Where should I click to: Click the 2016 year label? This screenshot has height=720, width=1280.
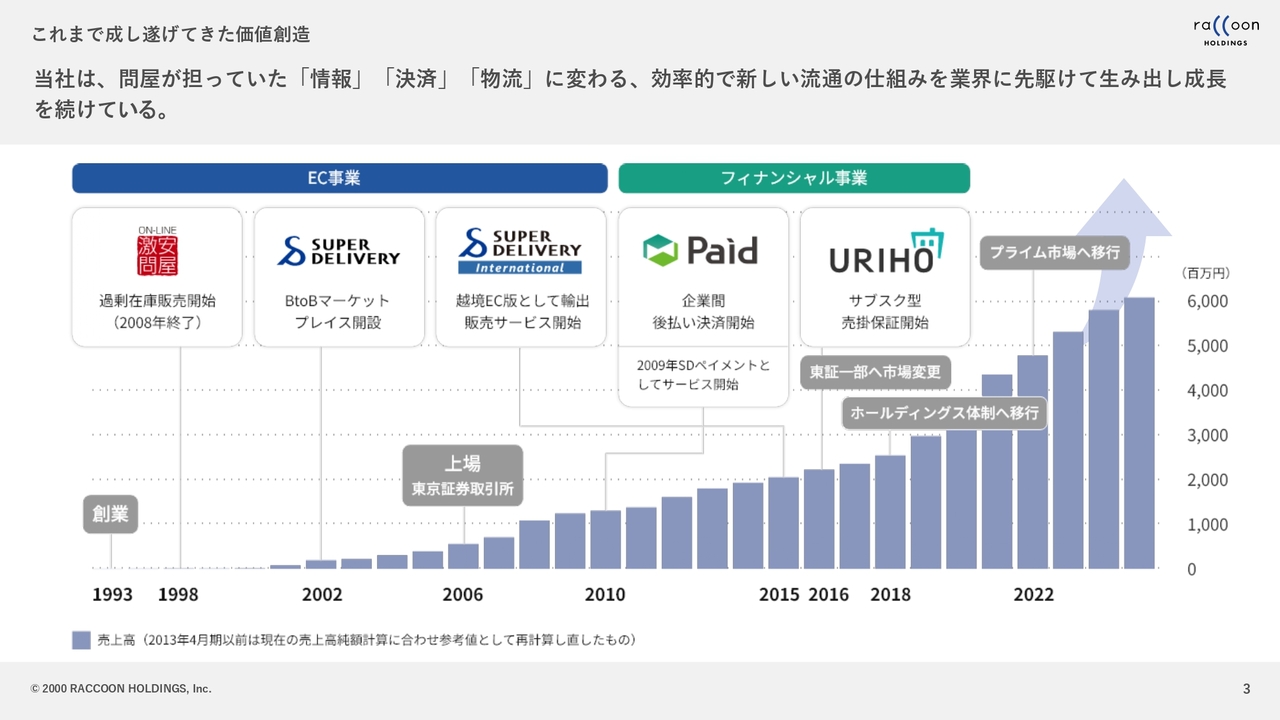click(x=829, y=594)
